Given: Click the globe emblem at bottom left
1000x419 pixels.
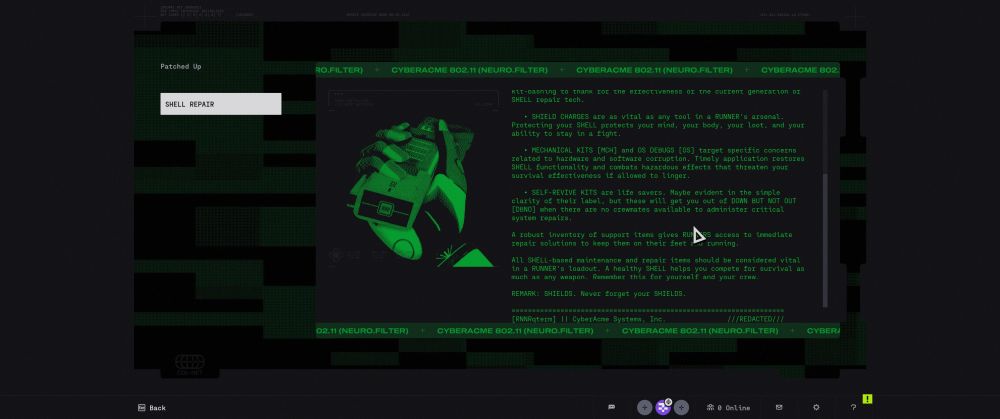Looking at the screenshot, I should pos(189,362).
